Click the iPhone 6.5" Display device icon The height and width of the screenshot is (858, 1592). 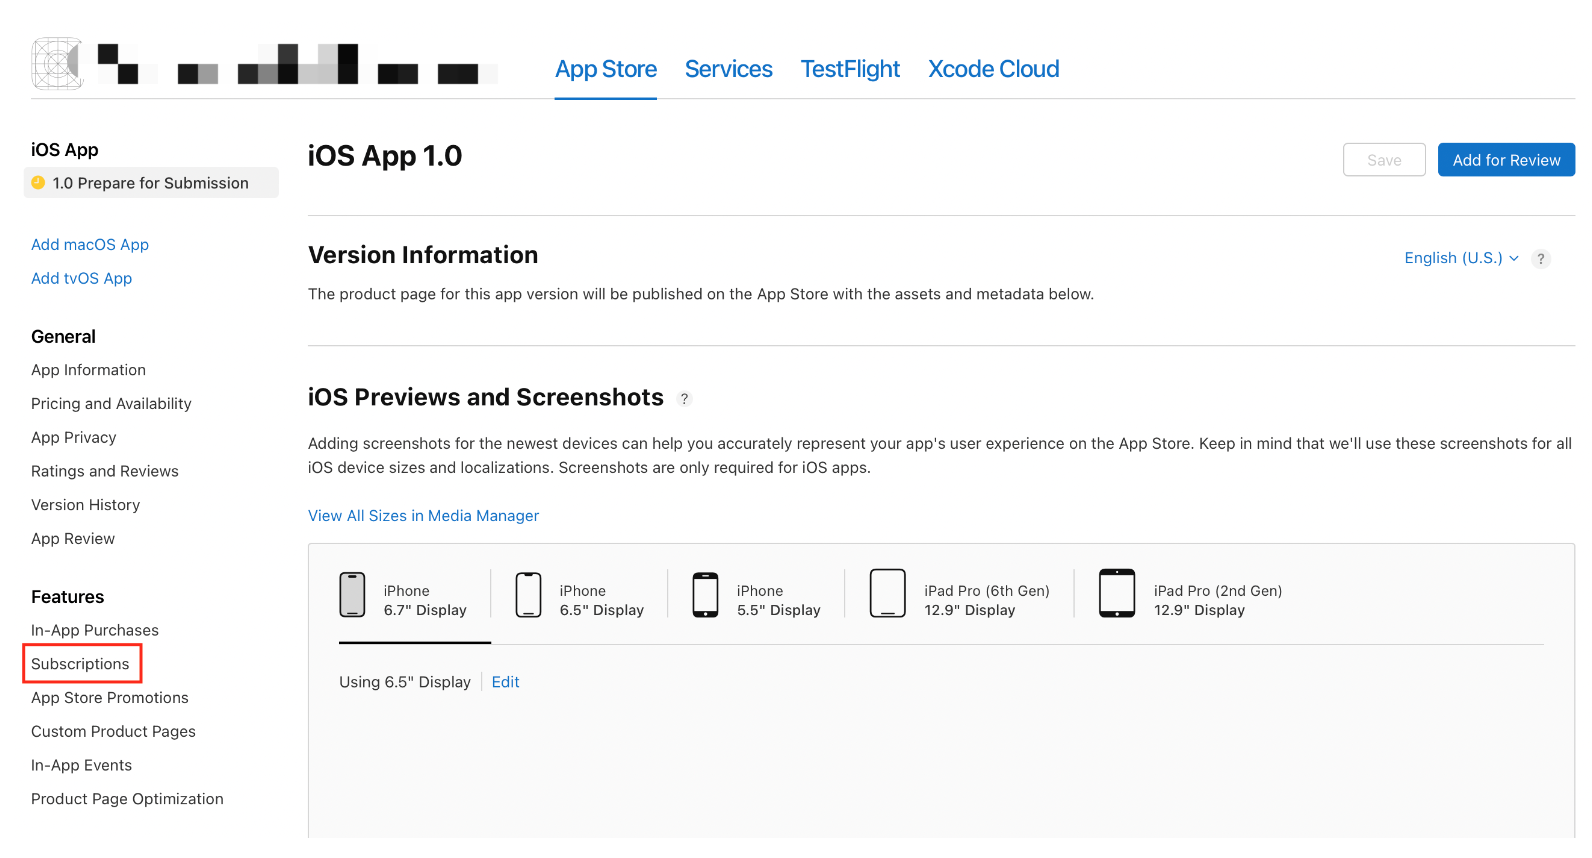(x=528, y=595)
